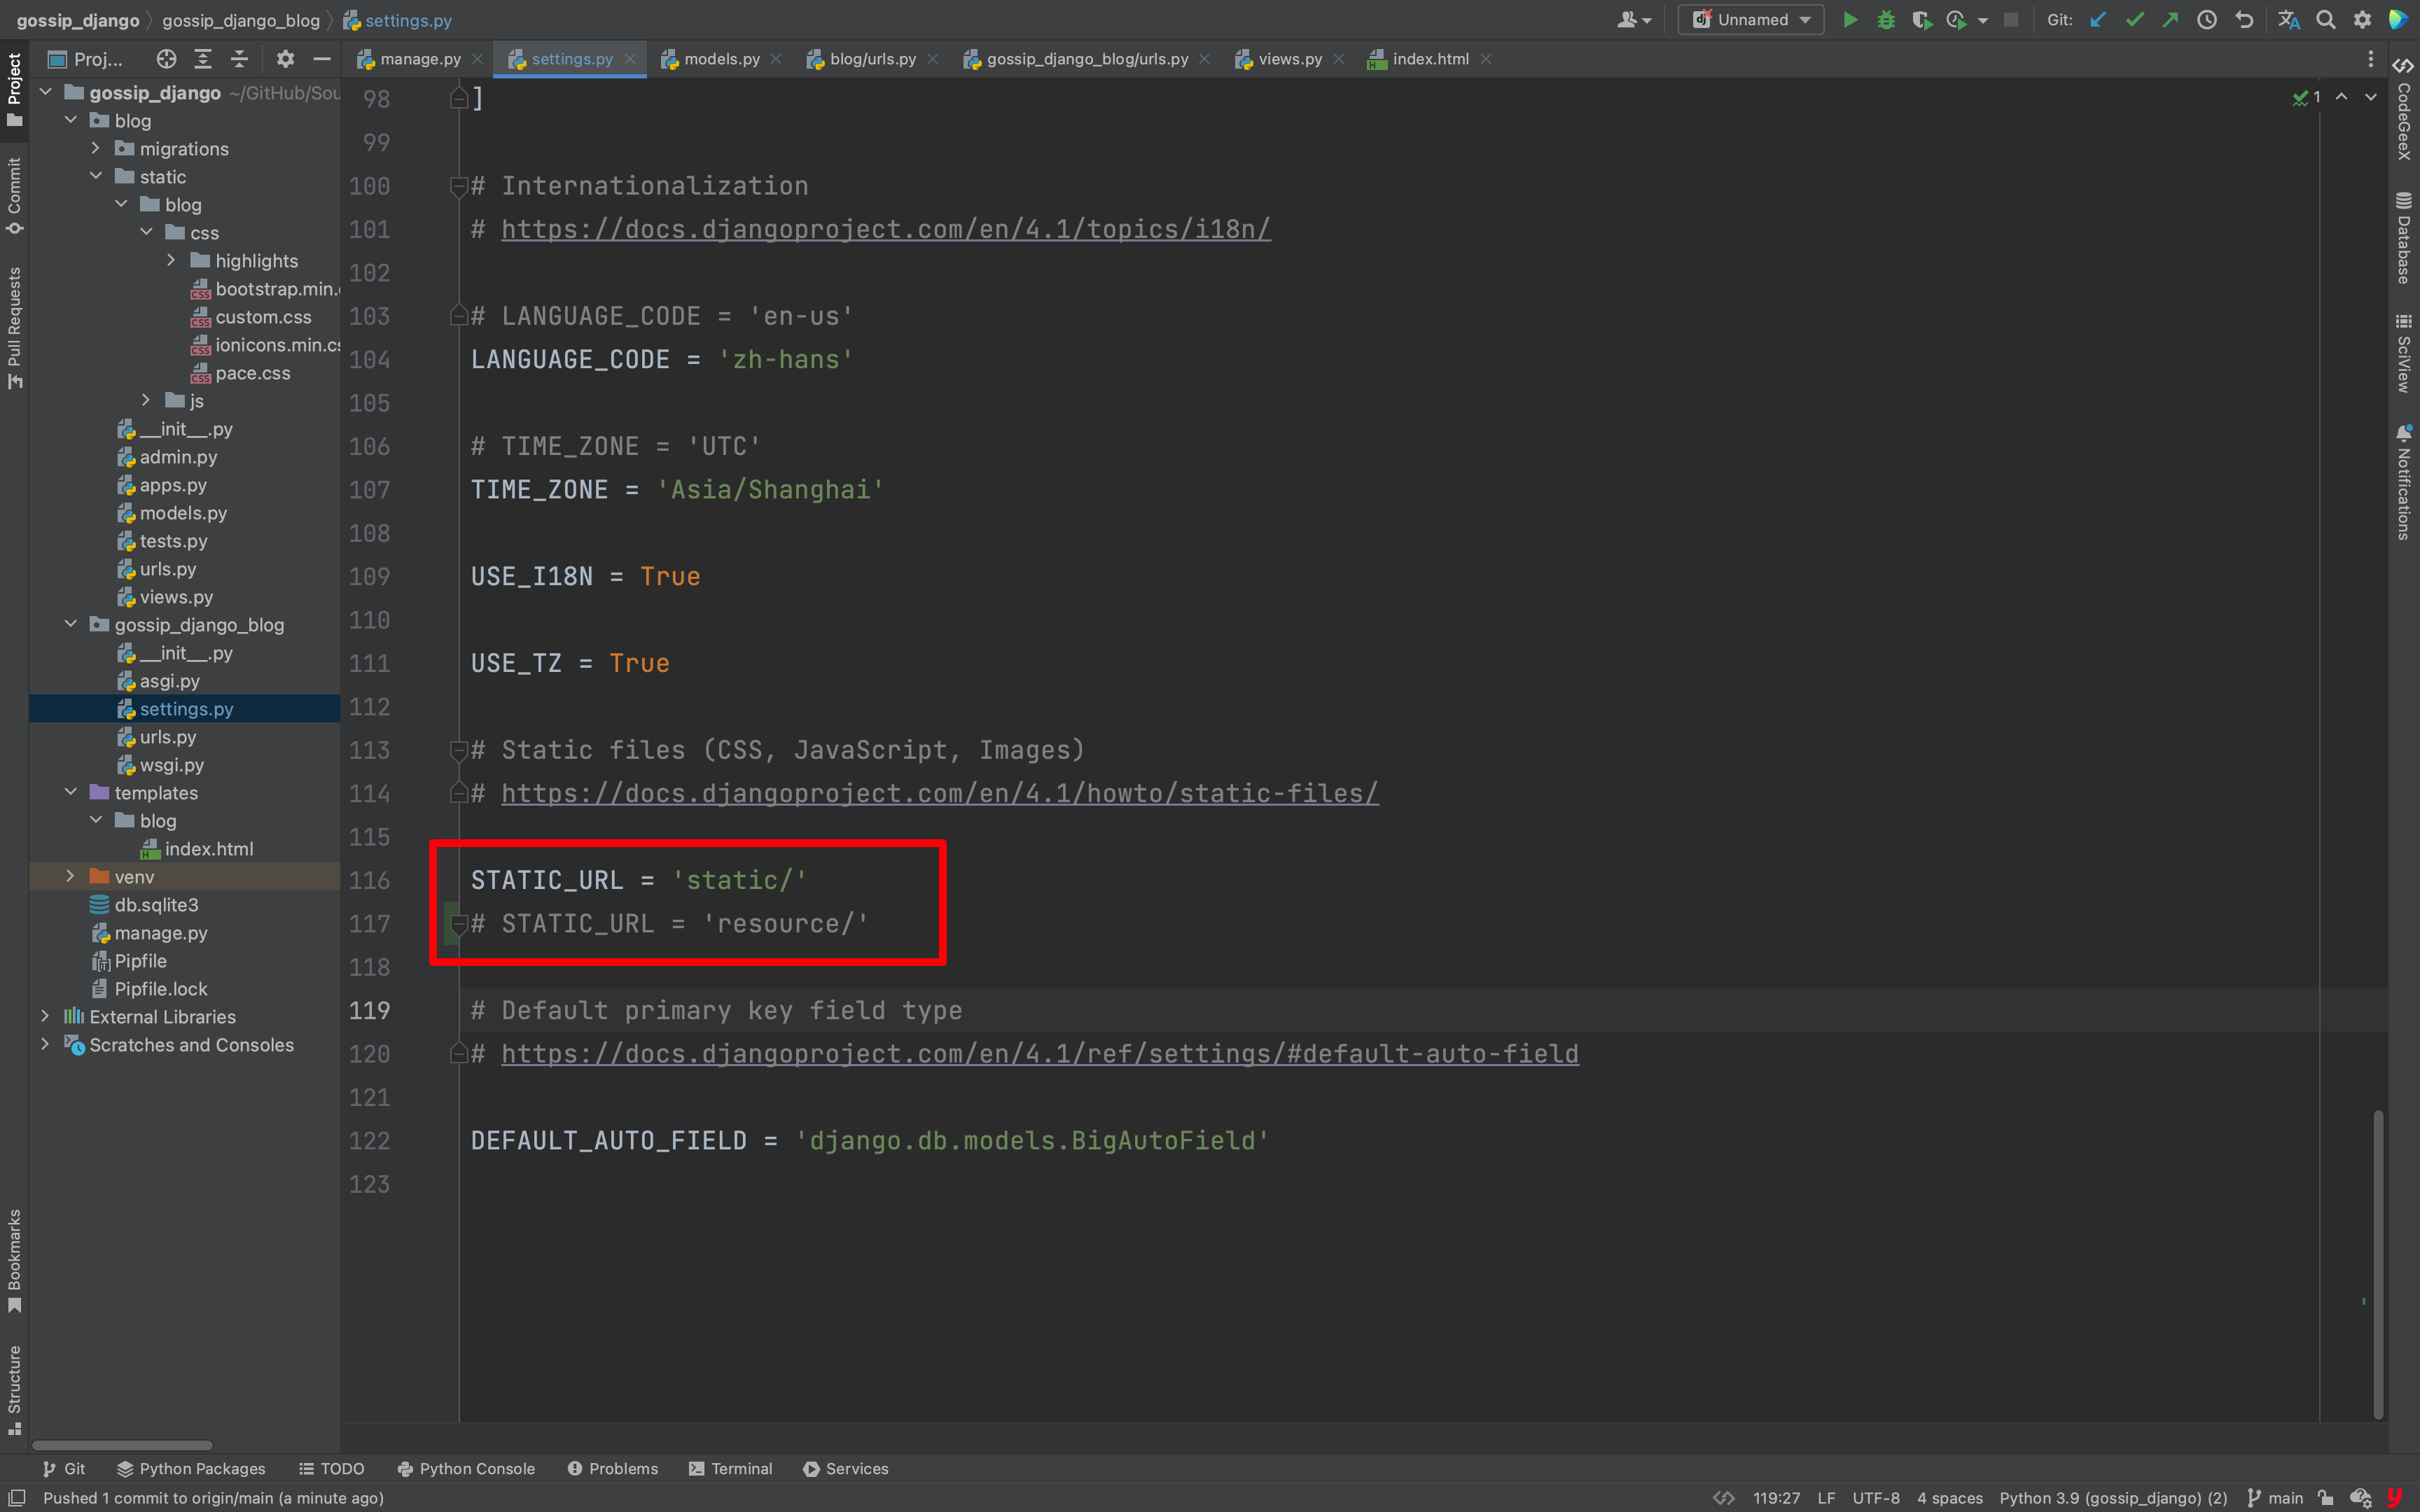Hide the Project panel with minus icon
This screenshot has width=2420, height=1512.
click(x=322, y=59)
